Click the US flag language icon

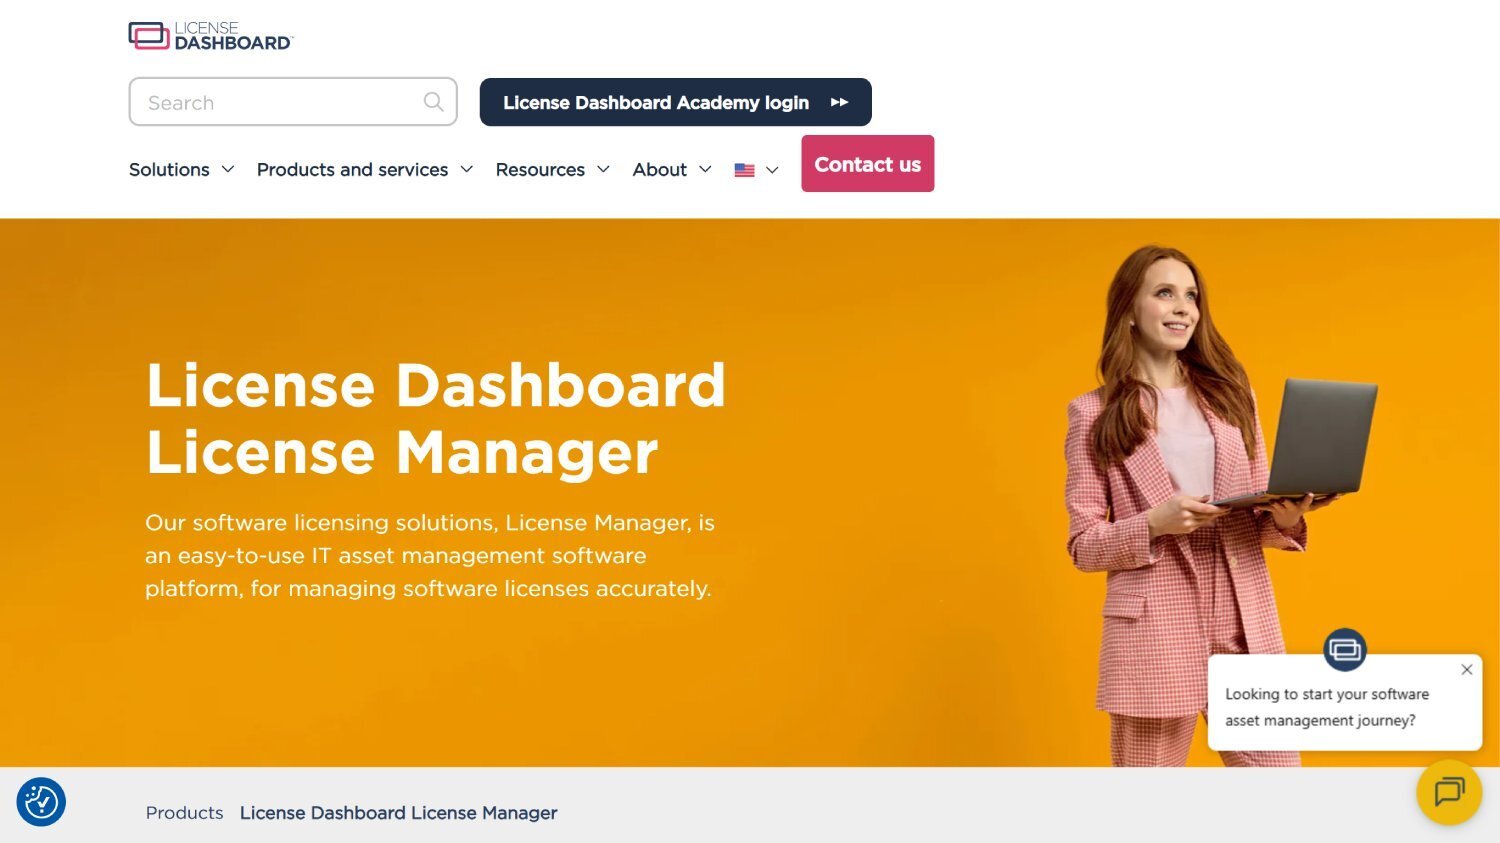tap(744, 169)
